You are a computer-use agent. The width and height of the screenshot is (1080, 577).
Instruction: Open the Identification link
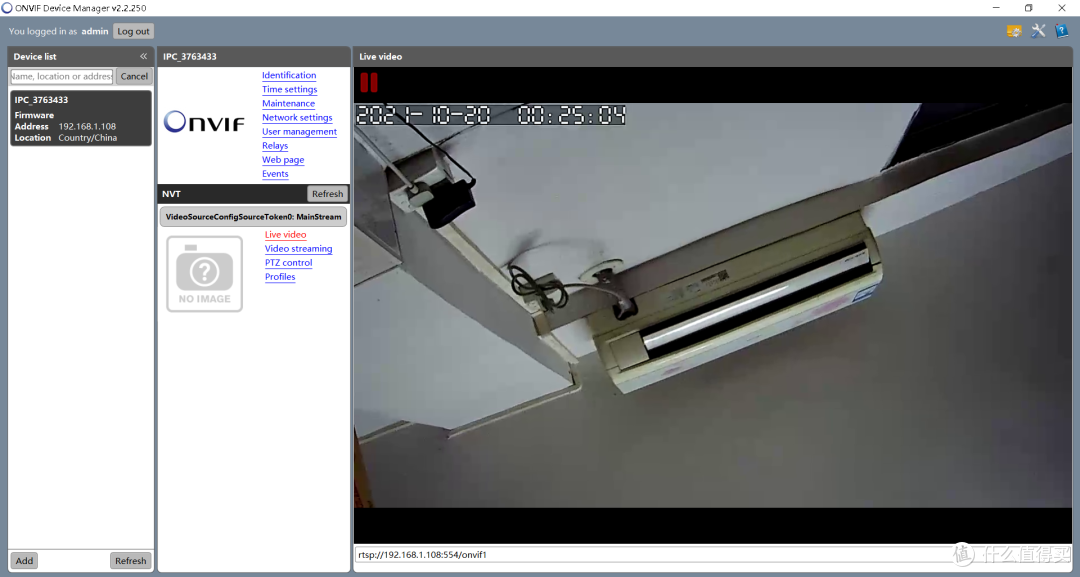(x=289, y=76)
